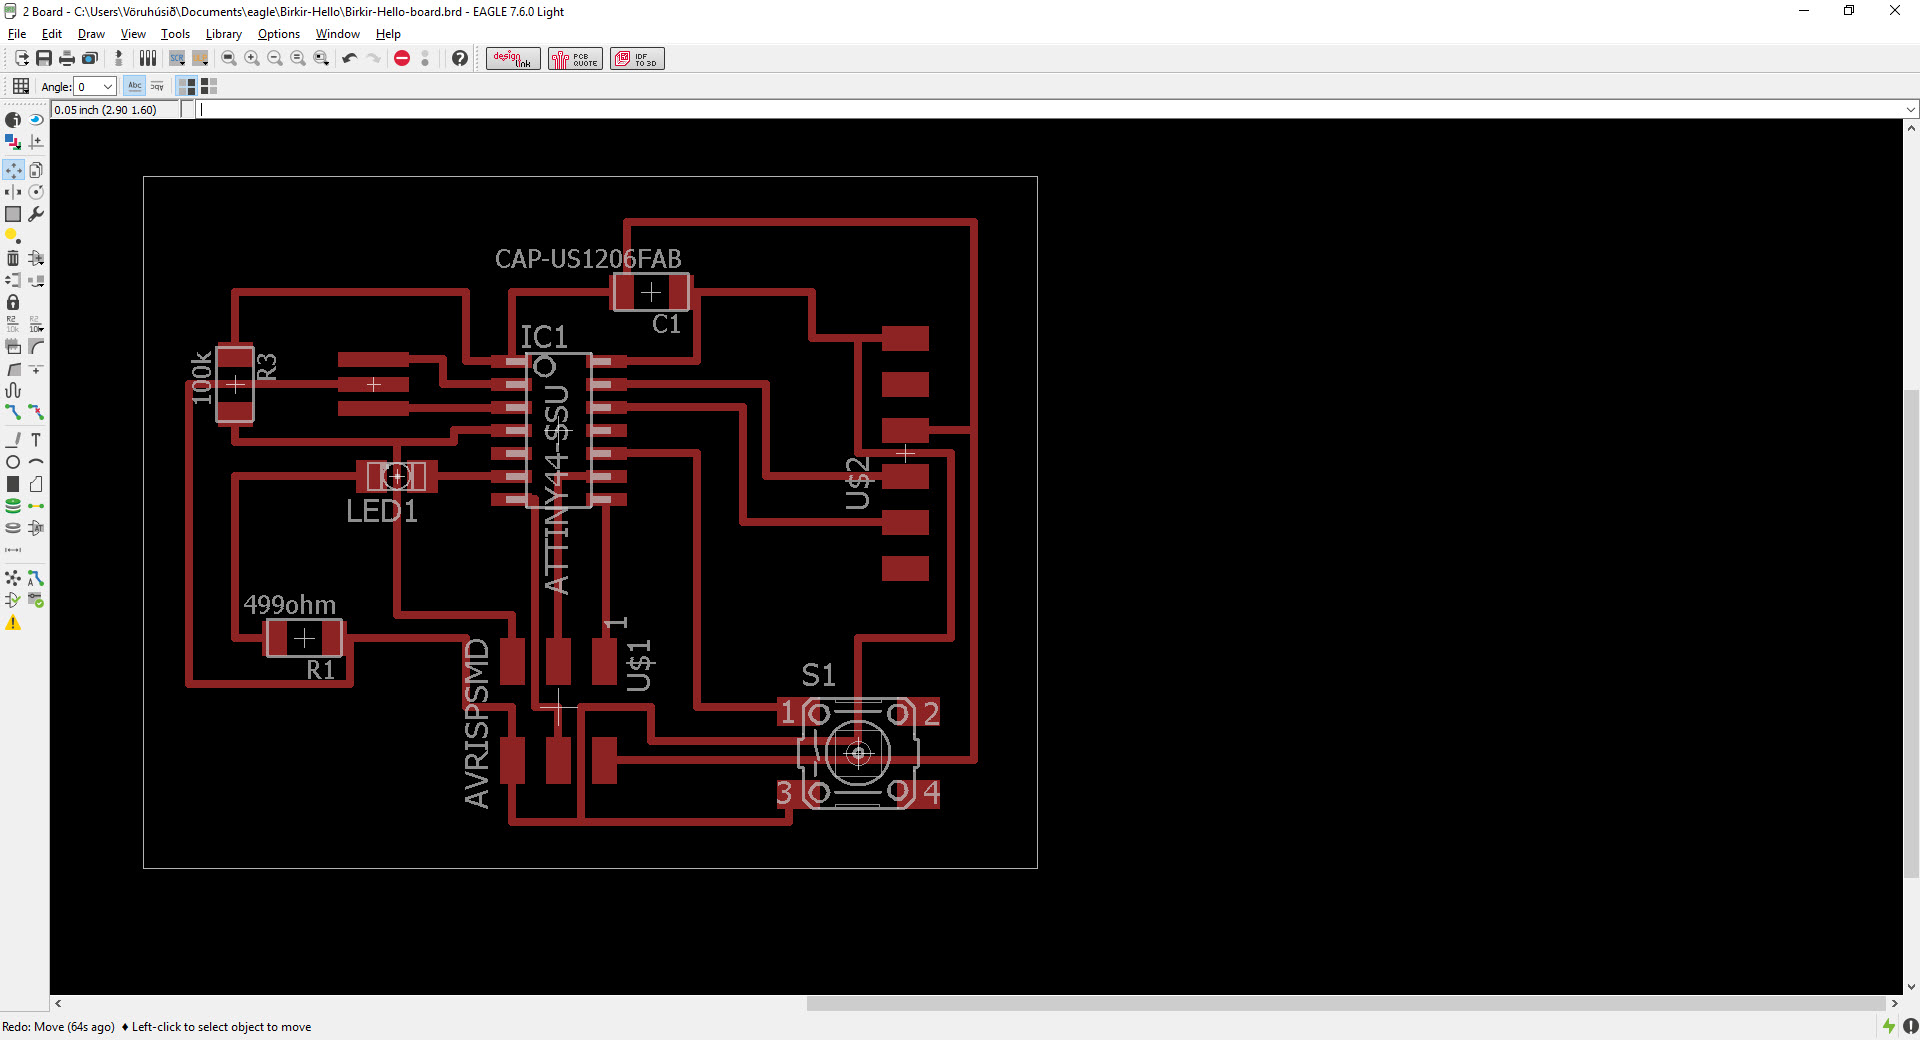Expand the command line history dropdown
Viewport: 1920px width, 1040px height.
click(x=1911, y=109)
